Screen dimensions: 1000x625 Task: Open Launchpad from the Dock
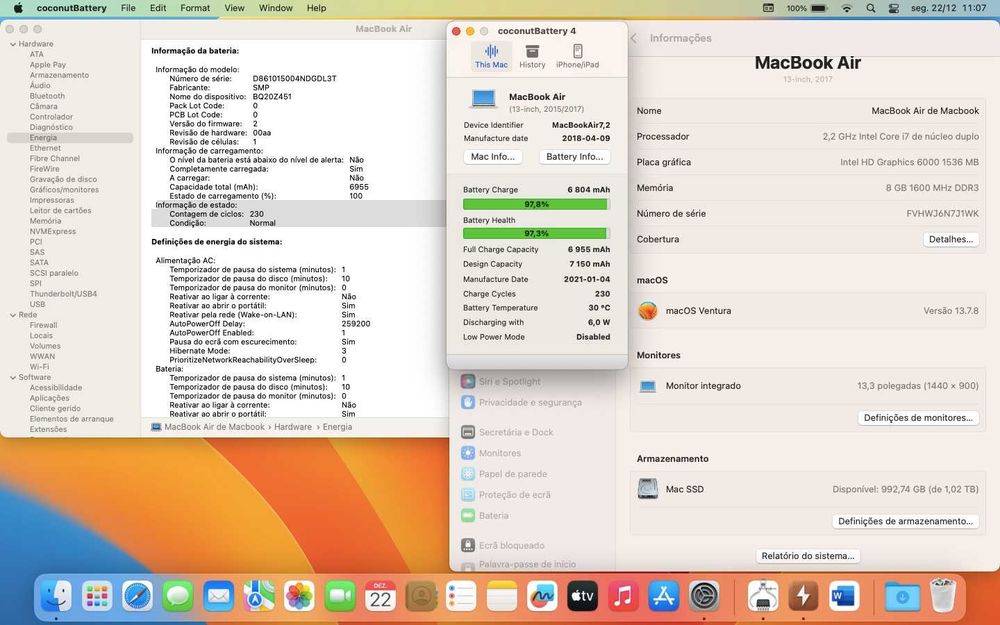click(97, 596)
